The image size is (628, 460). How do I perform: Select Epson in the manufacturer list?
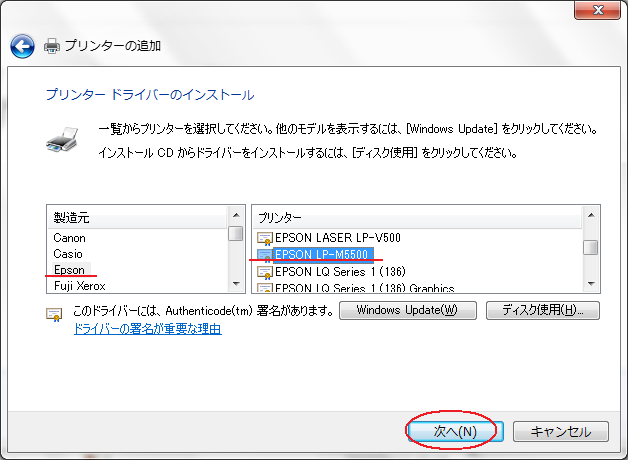pos(69,270)
